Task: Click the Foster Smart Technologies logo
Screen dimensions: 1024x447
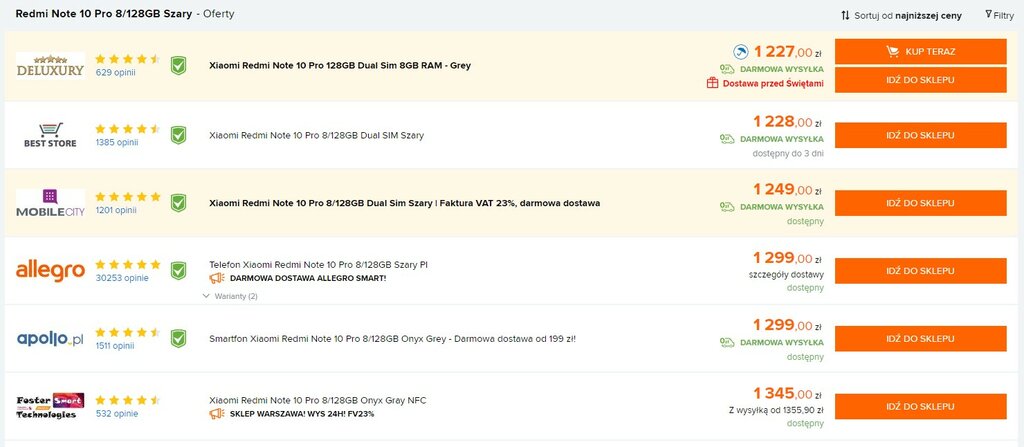Action: 50,406
